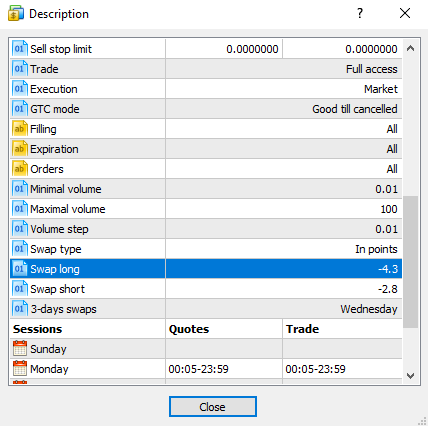Click the Wednesday value
428x426 pixels.
369,309
